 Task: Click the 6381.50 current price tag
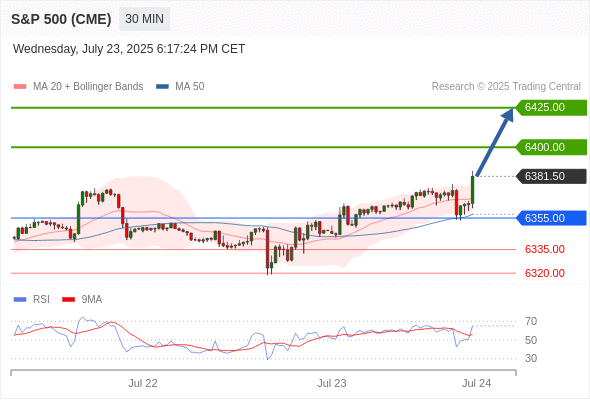click(x=551, y=176)
